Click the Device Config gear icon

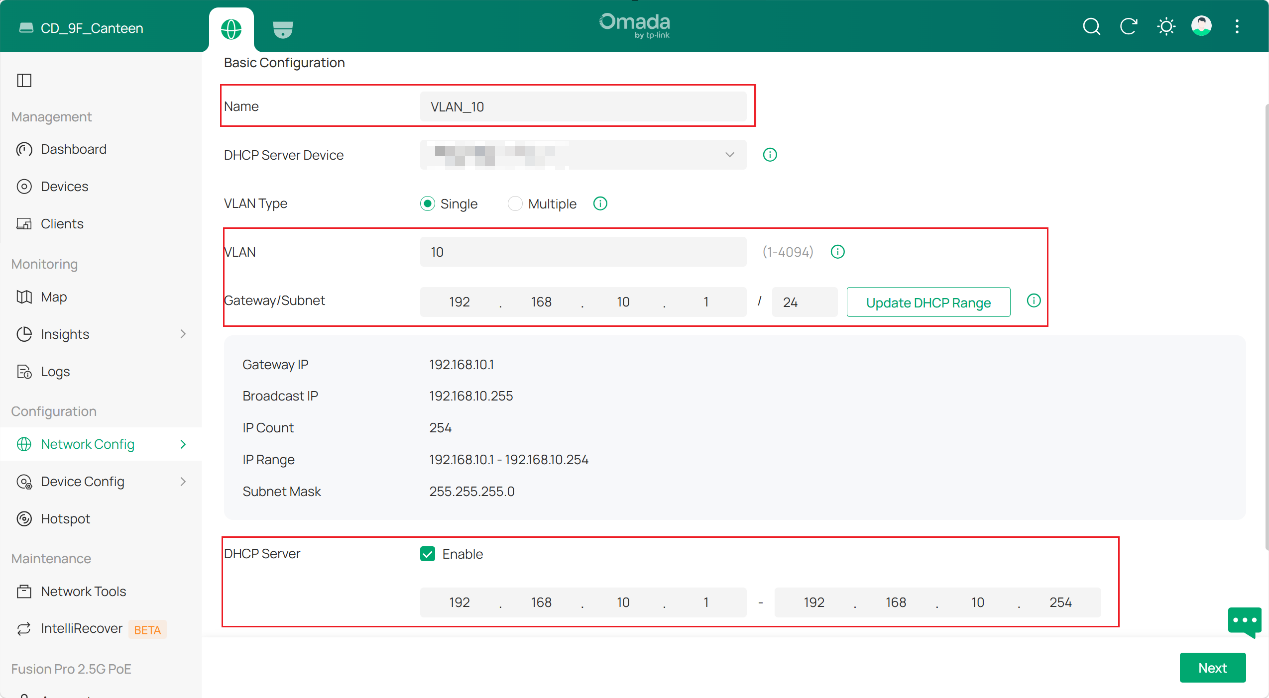pos(25,481)
